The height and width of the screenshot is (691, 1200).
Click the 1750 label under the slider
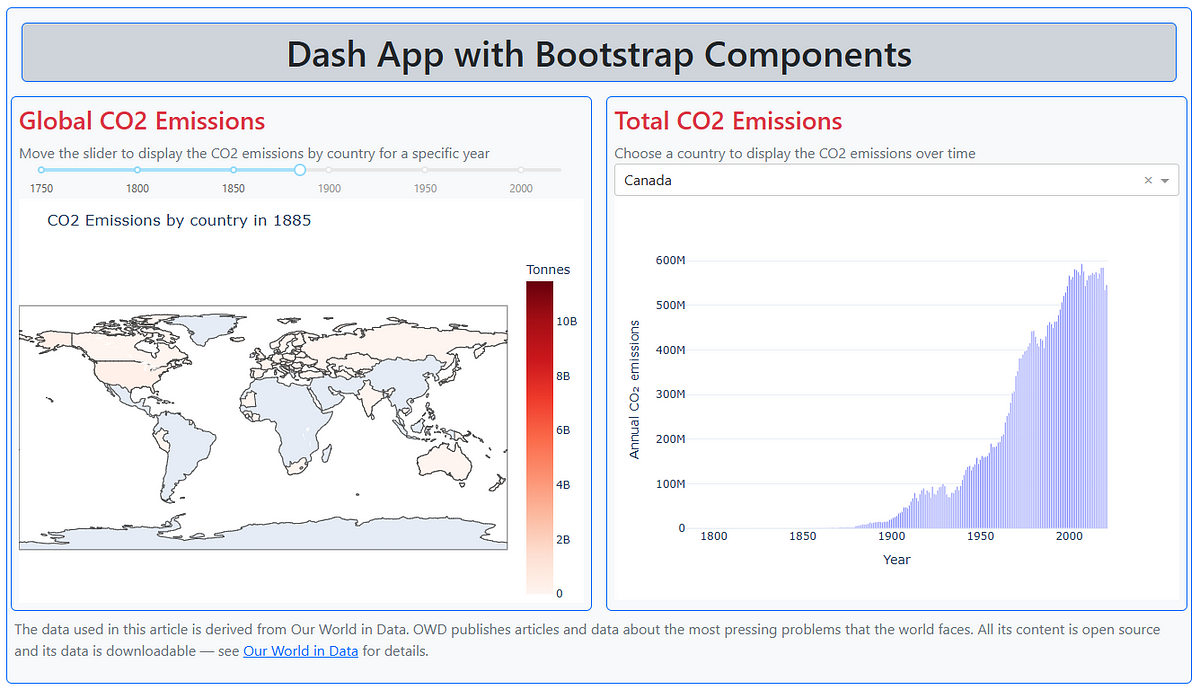coord(41,187)
